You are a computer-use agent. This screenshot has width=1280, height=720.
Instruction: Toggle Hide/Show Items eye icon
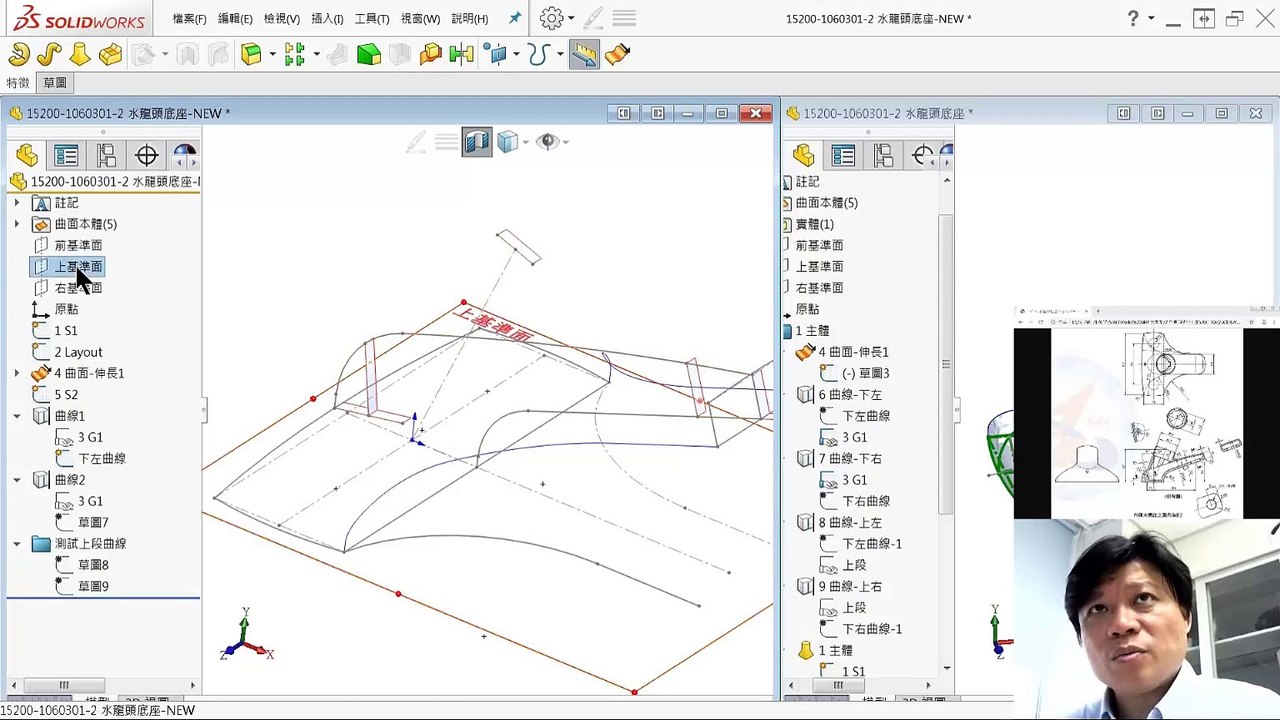[x=547, y=142]
